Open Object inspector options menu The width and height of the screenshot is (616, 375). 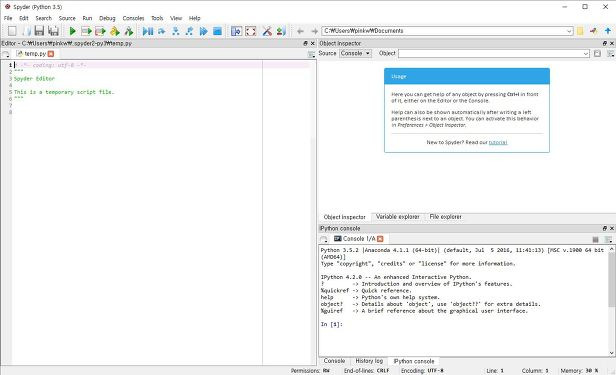click(x=610, y=53)
